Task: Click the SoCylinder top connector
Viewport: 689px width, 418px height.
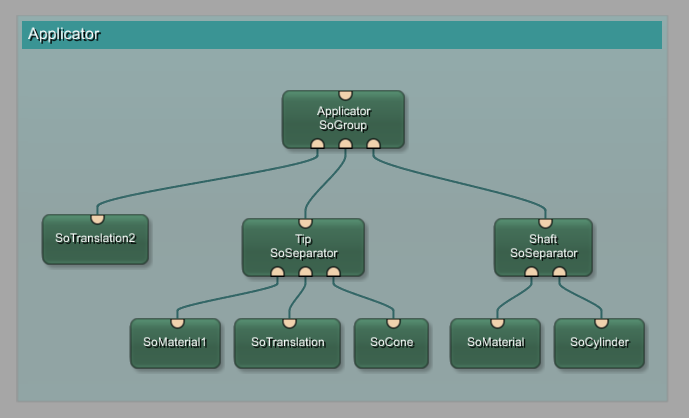Action: click(x=601, y=323)
